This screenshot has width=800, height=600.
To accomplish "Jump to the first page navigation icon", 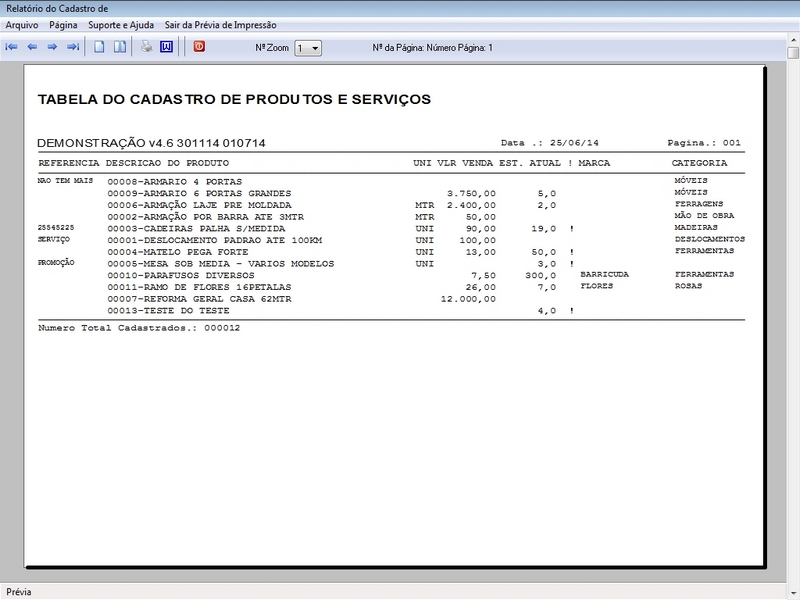I will point(12,44).
